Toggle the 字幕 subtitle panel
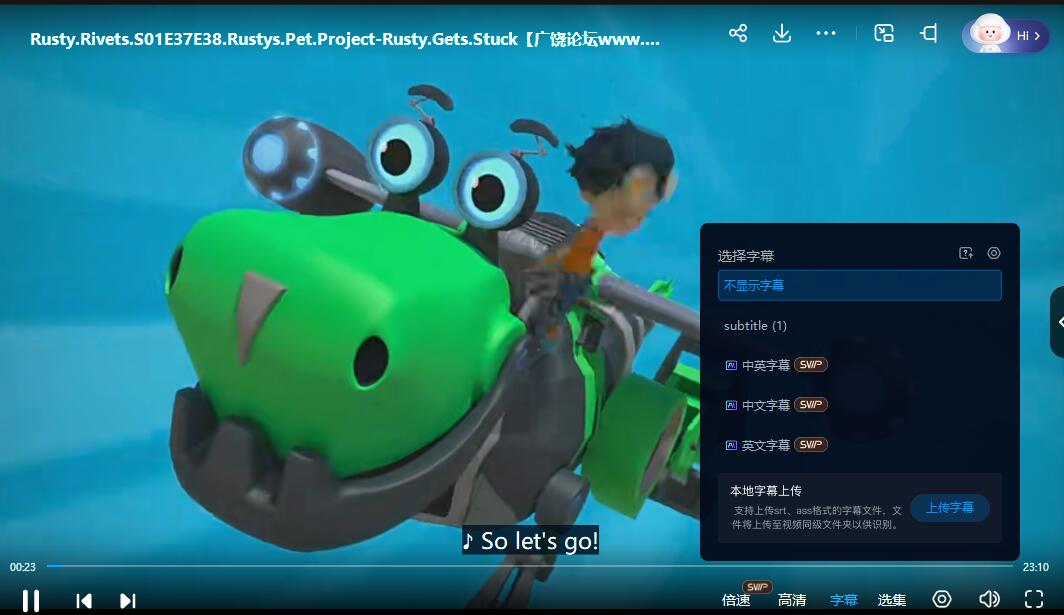Viewport: 1064px width, 615px height. (x=844, y=600)
